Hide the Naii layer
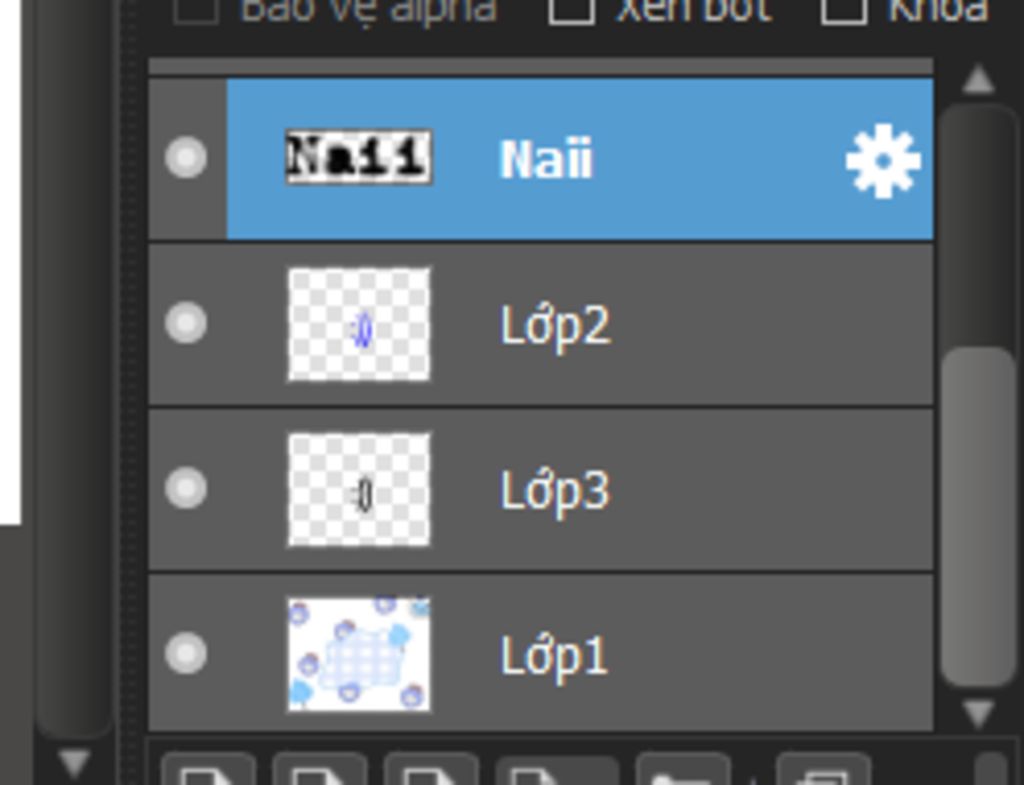This screenshot has height=785, width=1024. [186, 157]
